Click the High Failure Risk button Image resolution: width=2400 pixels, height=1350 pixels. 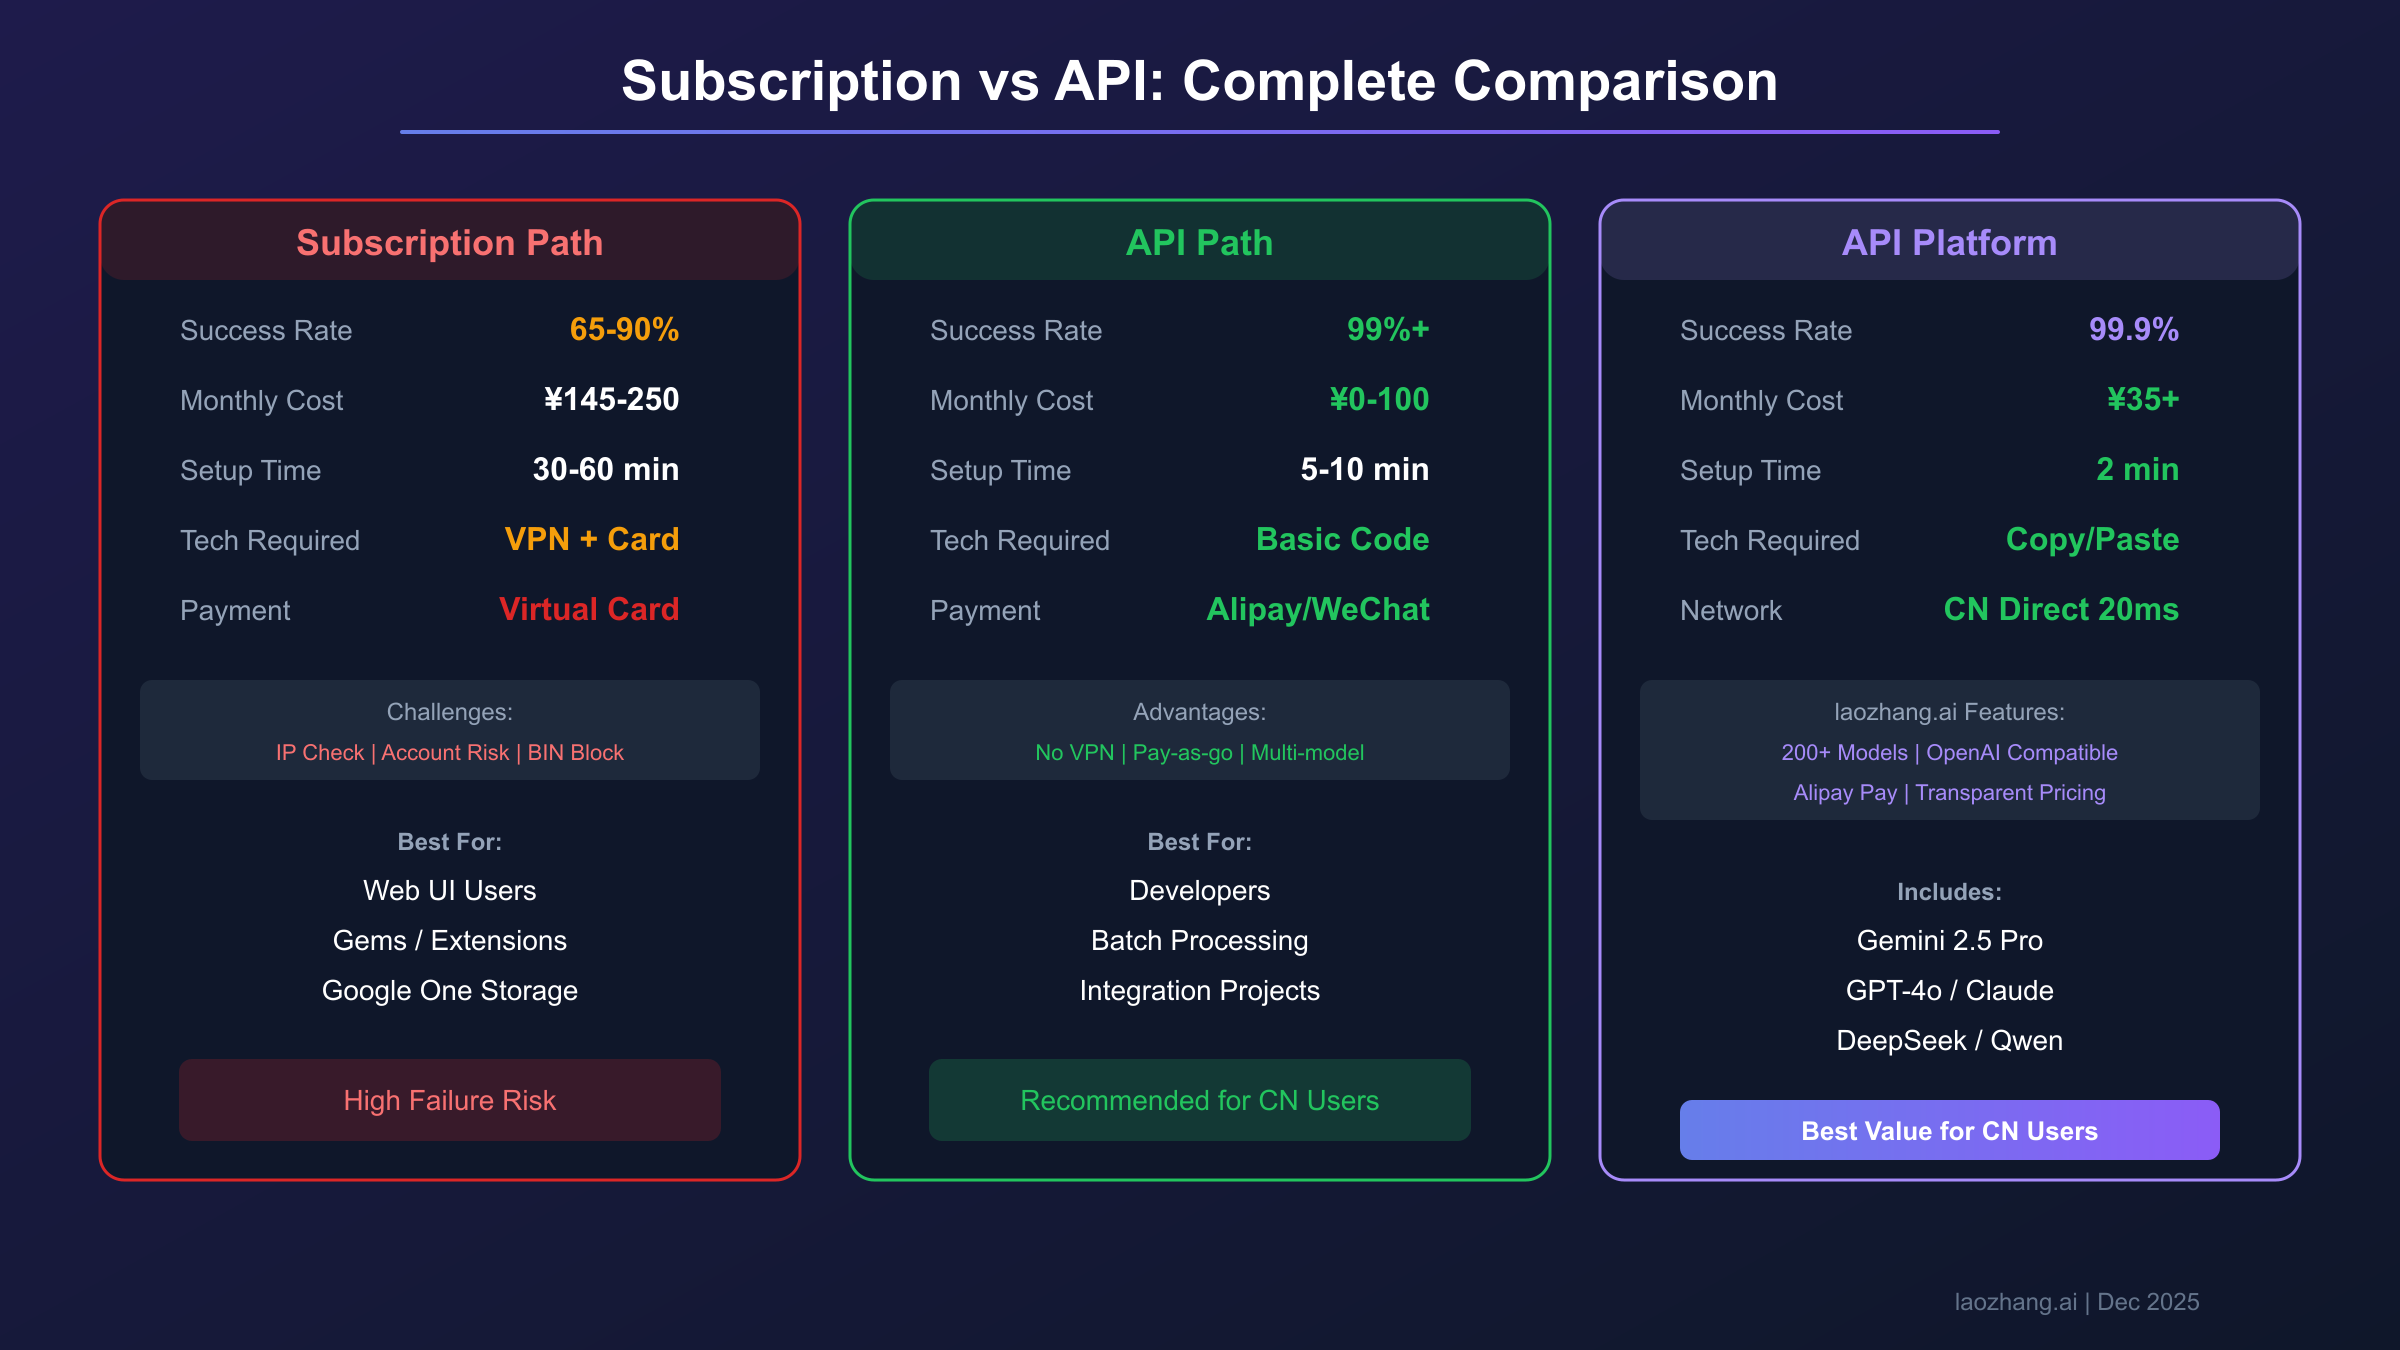449,1100
